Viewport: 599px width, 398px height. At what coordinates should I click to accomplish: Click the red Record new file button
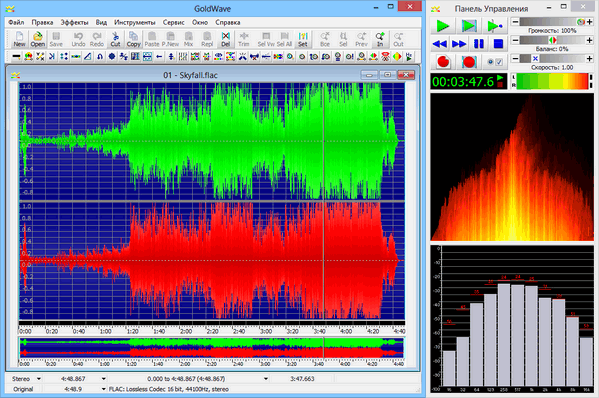(443, 62)
